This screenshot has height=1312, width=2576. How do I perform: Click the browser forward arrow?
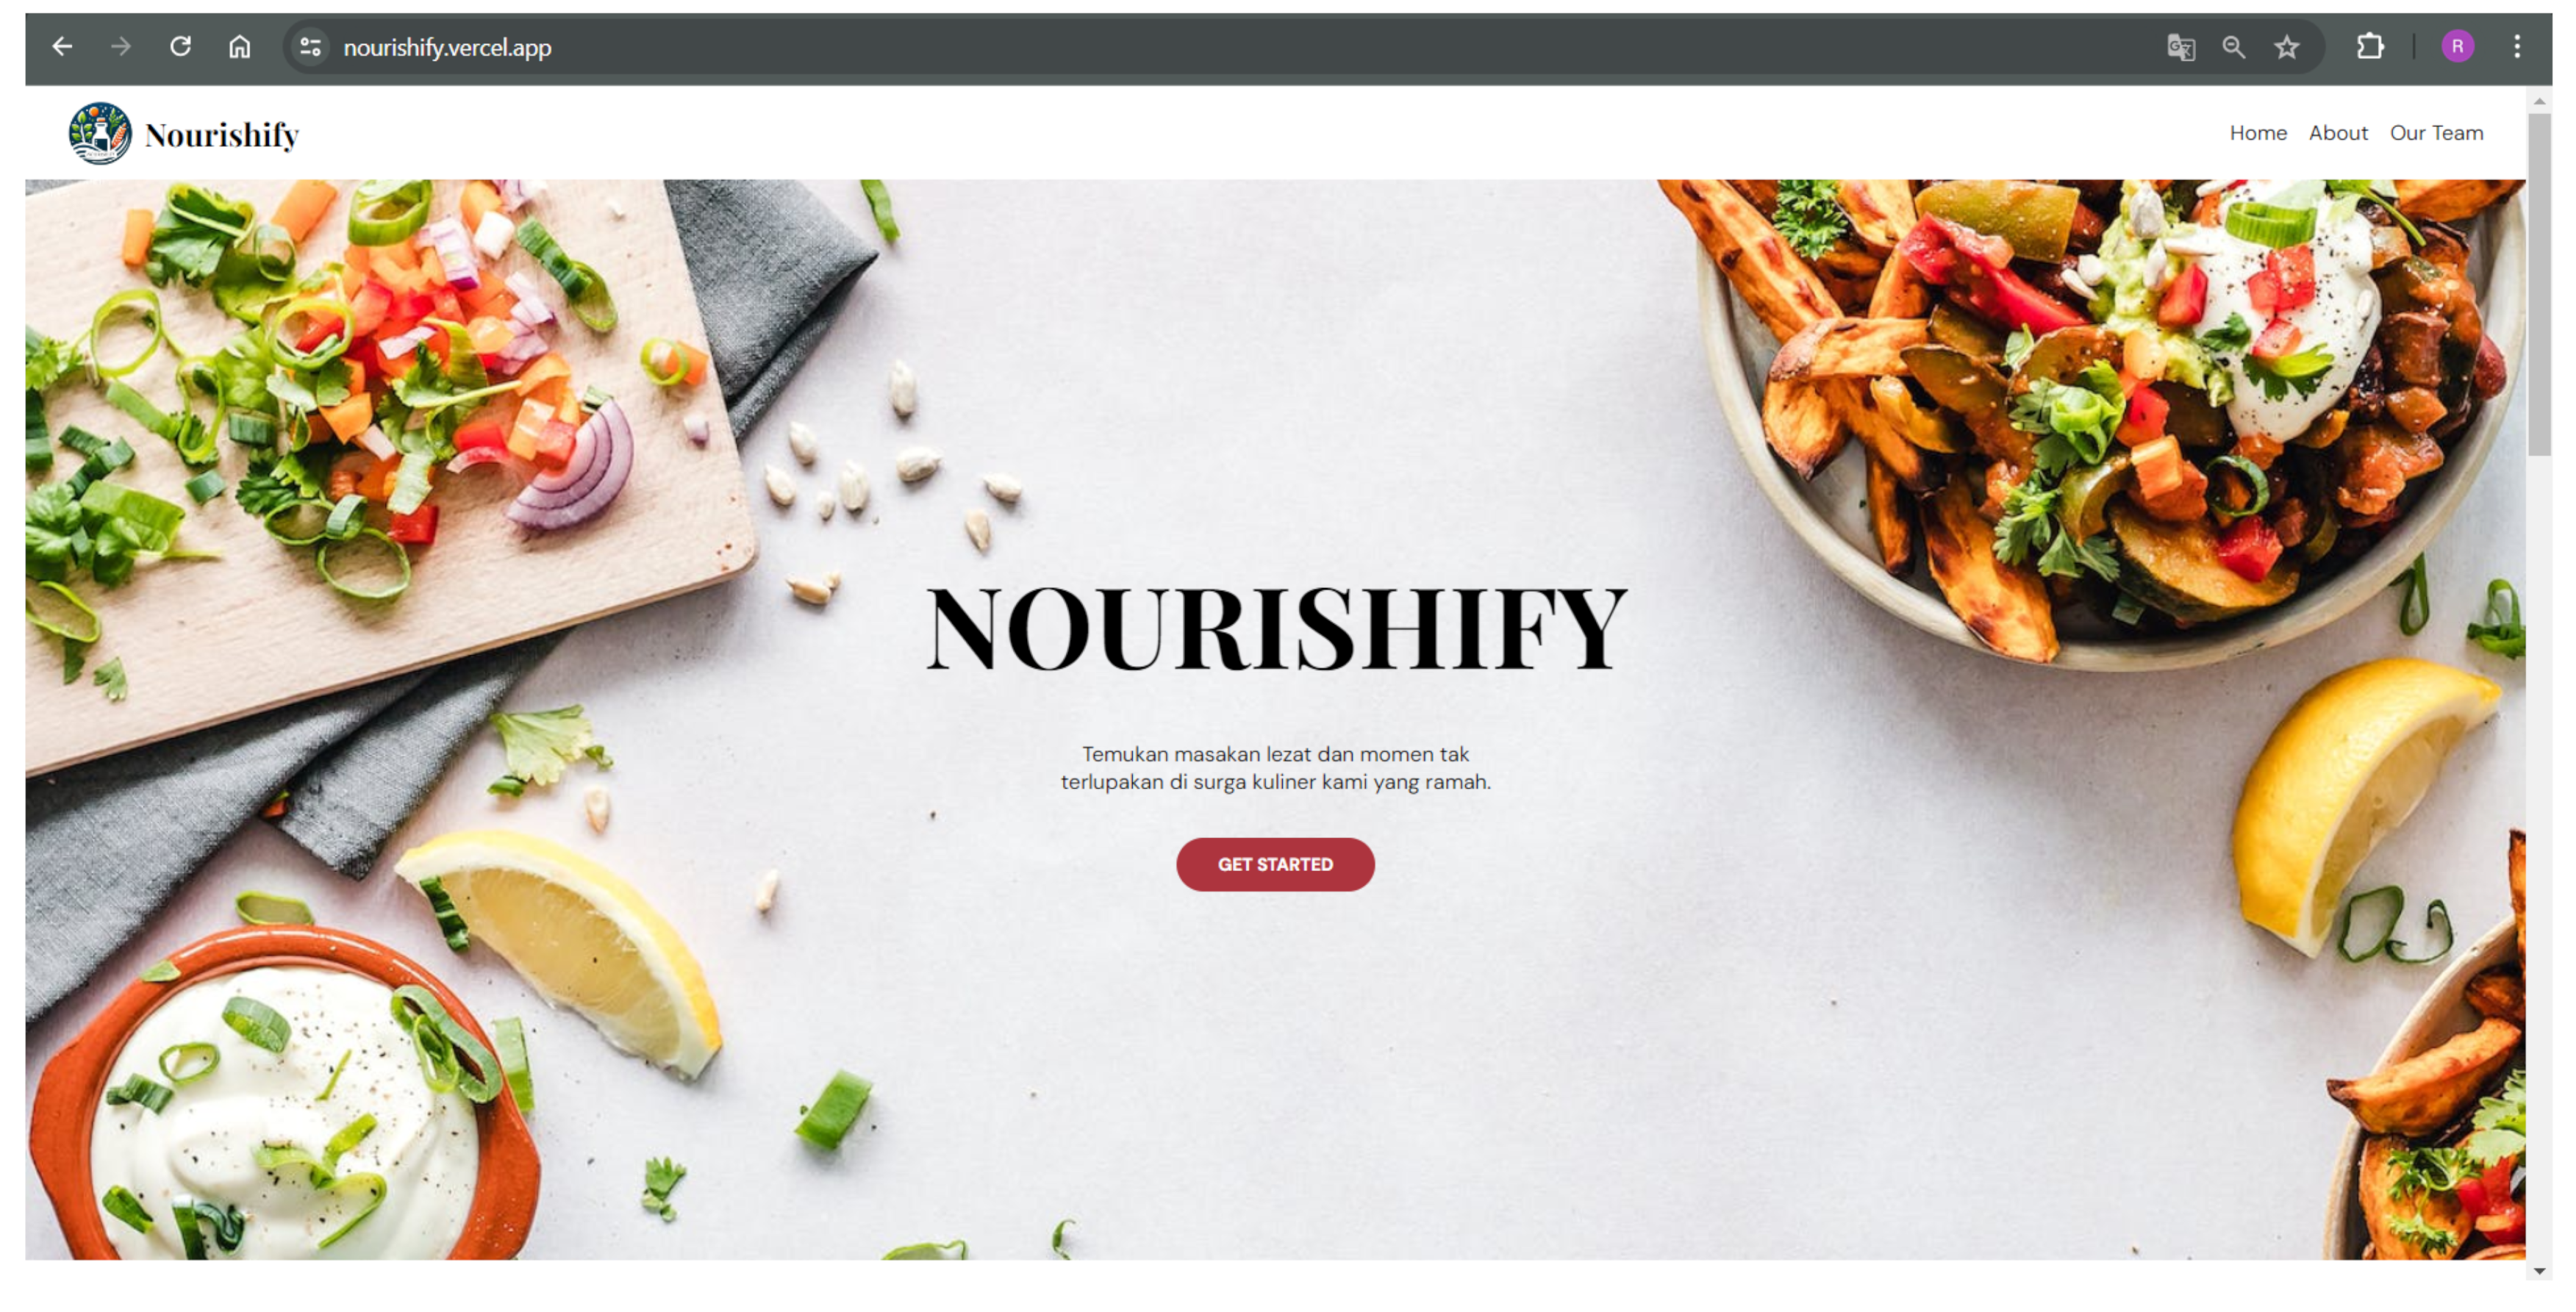click(121, 47)
